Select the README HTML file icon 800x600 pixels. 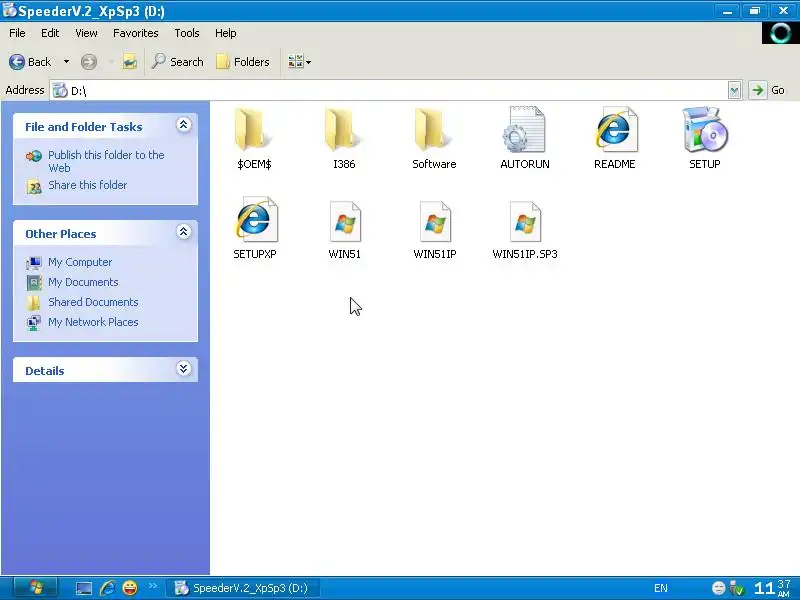615,131
